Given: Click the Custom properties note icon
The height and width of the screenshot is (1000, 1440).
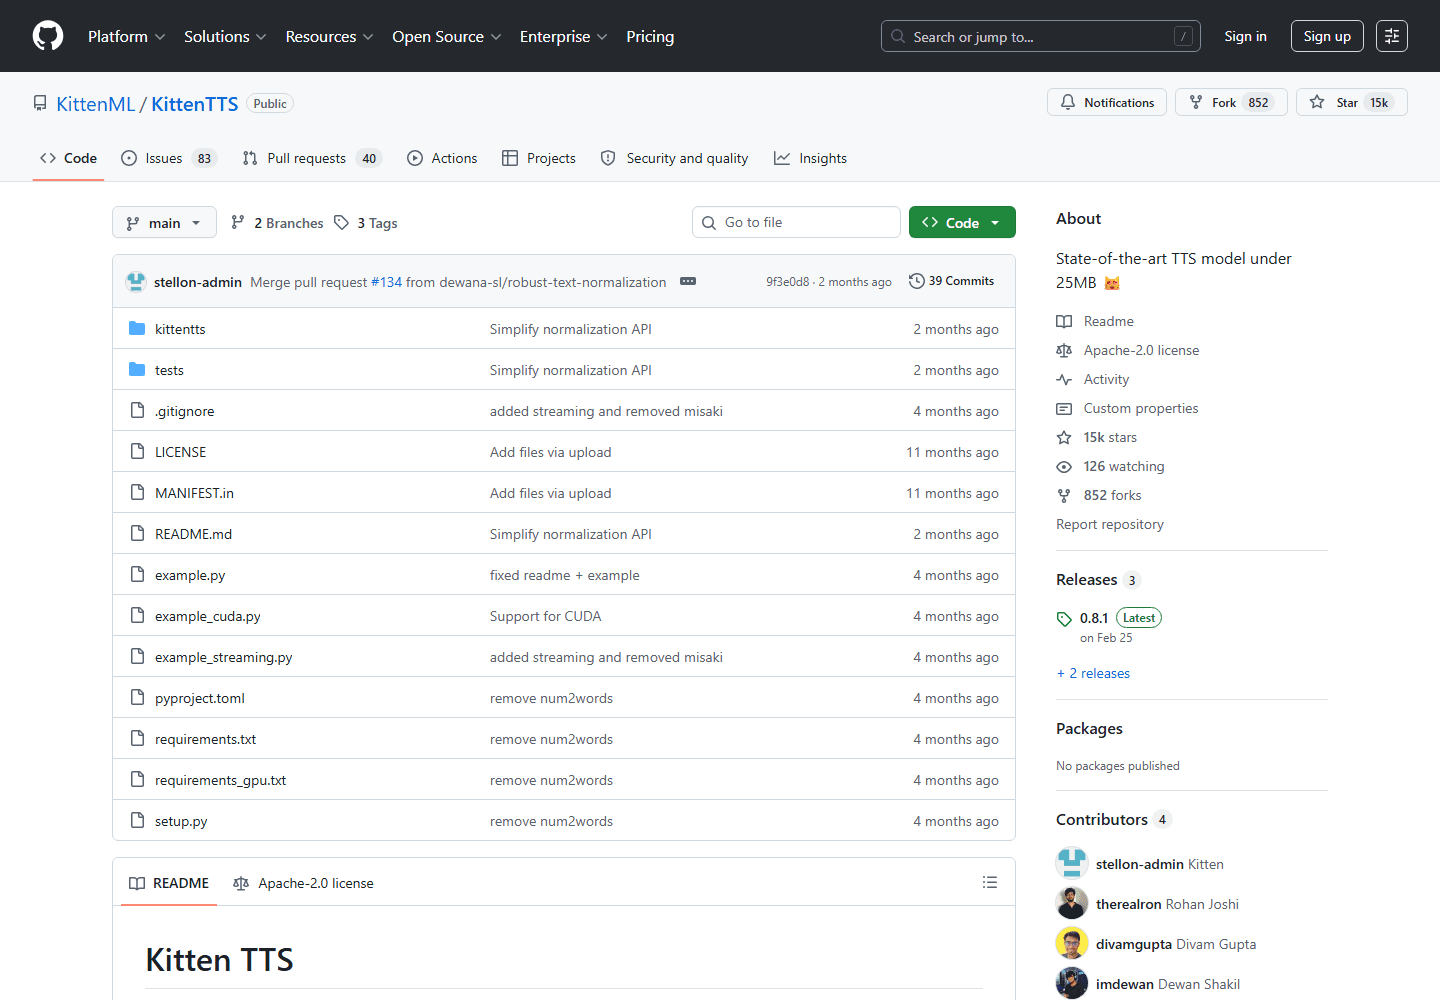Looking at the screenshot, I should pyautogui.click(x=1064, y=408).
